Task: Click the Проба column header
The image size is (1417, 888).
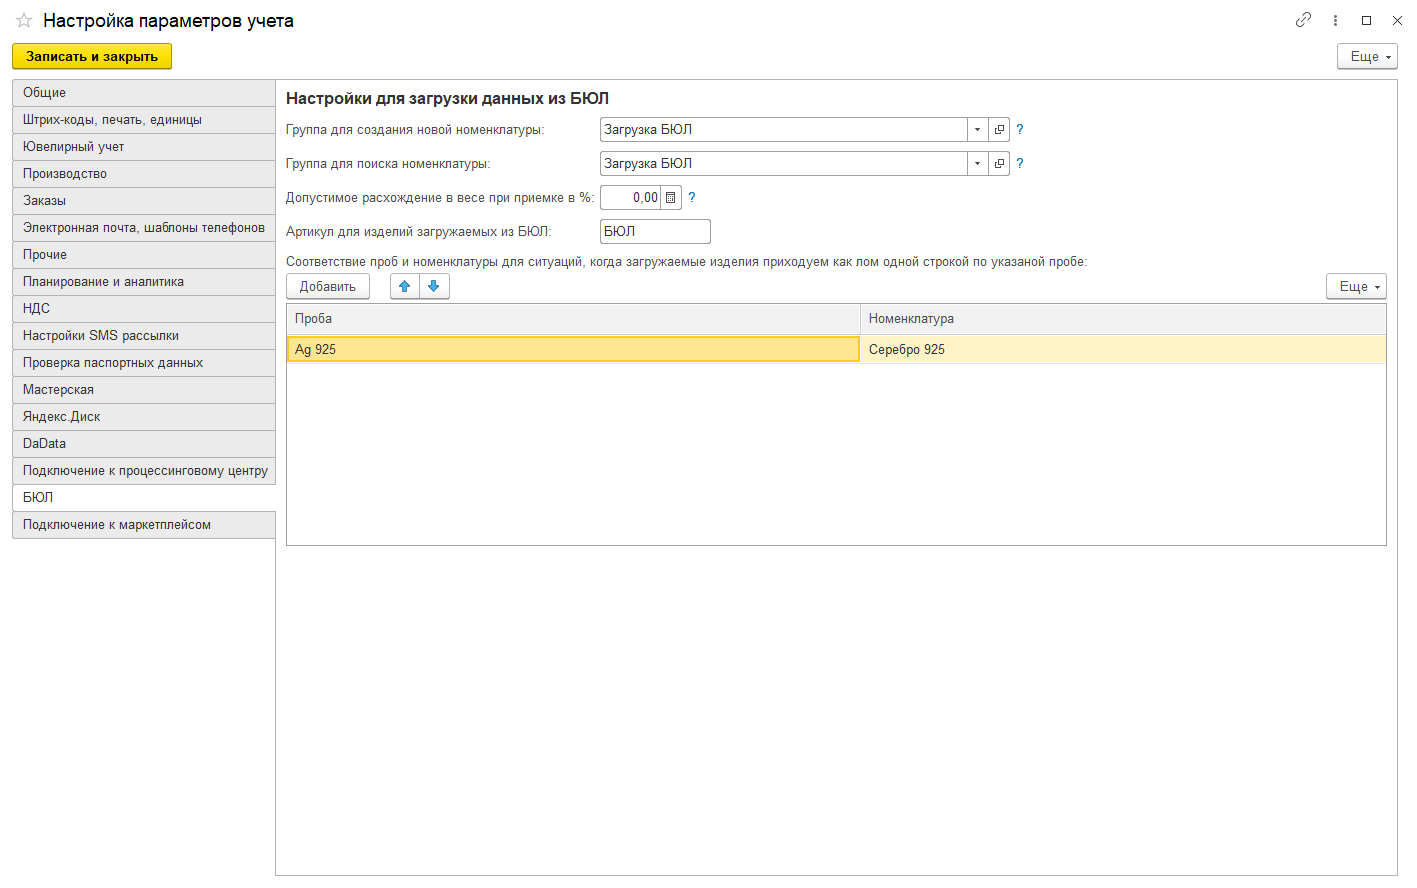Action: click(x=573, y=319)
